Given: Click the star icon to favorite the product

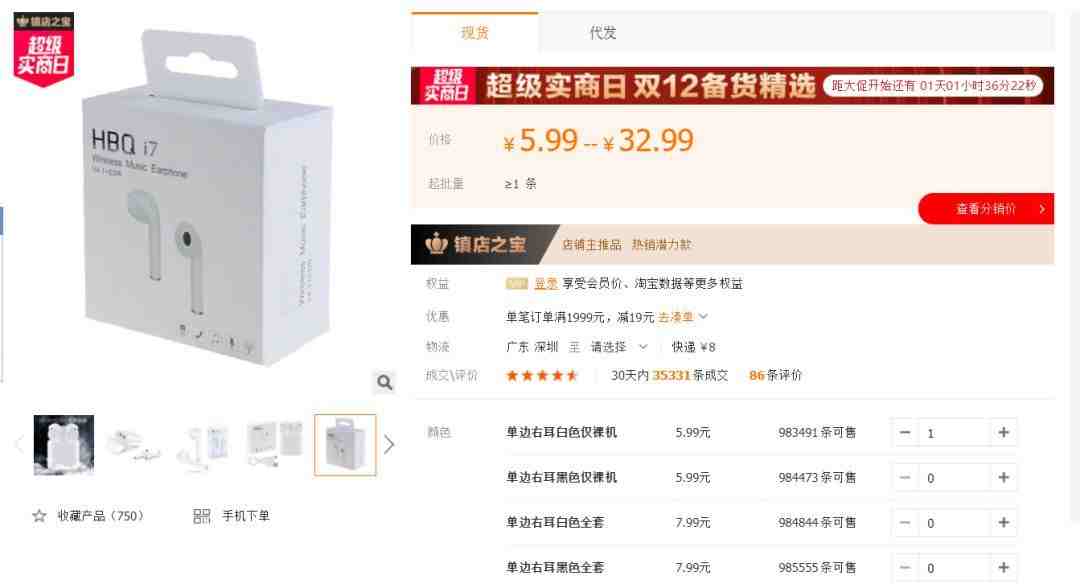Looking at the screenshot, I should point(39,516).
